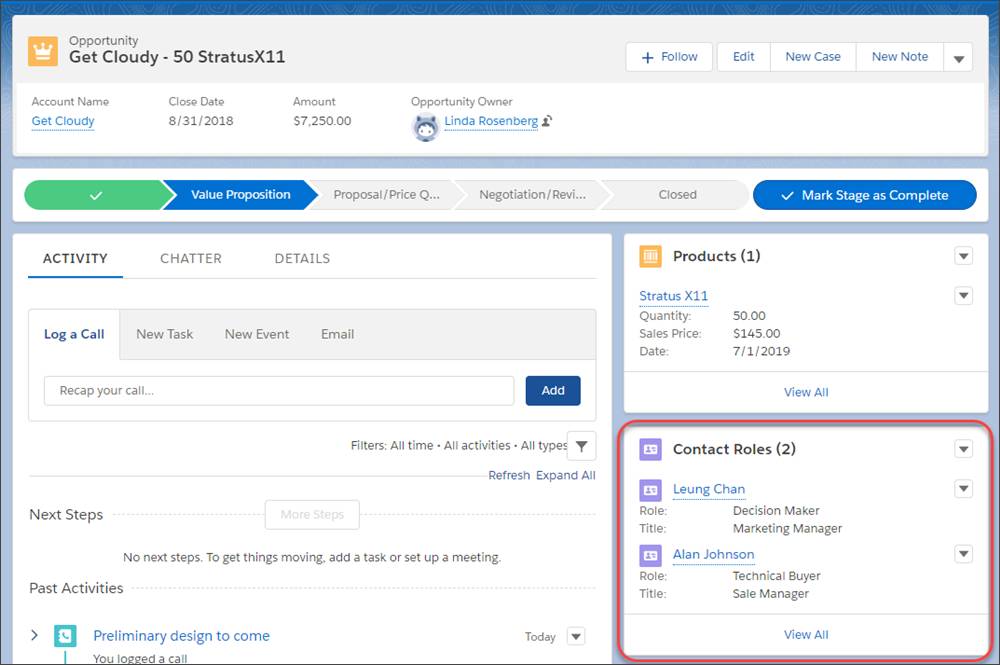
Task: Open the Alan Johnson contact link
Action: coord(713,555)
